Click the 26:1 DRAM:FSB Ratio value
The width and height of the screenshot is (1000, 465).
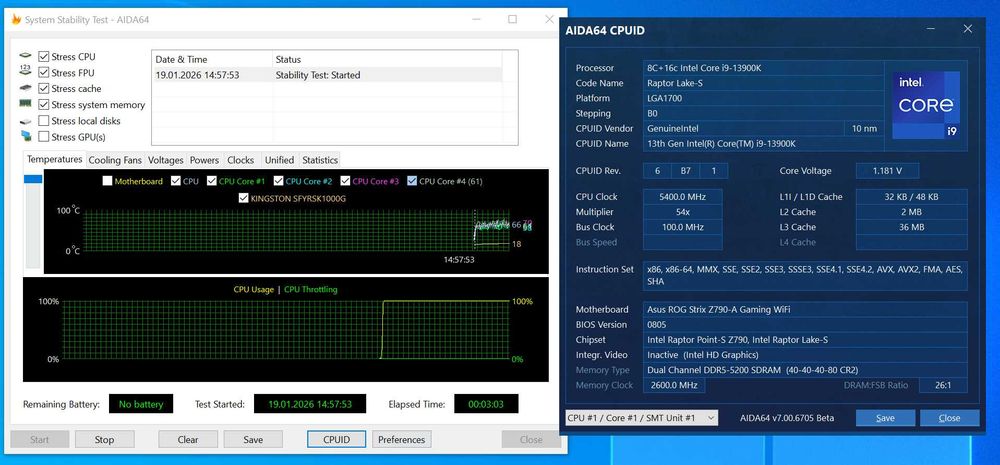click(x=943, y=385)
